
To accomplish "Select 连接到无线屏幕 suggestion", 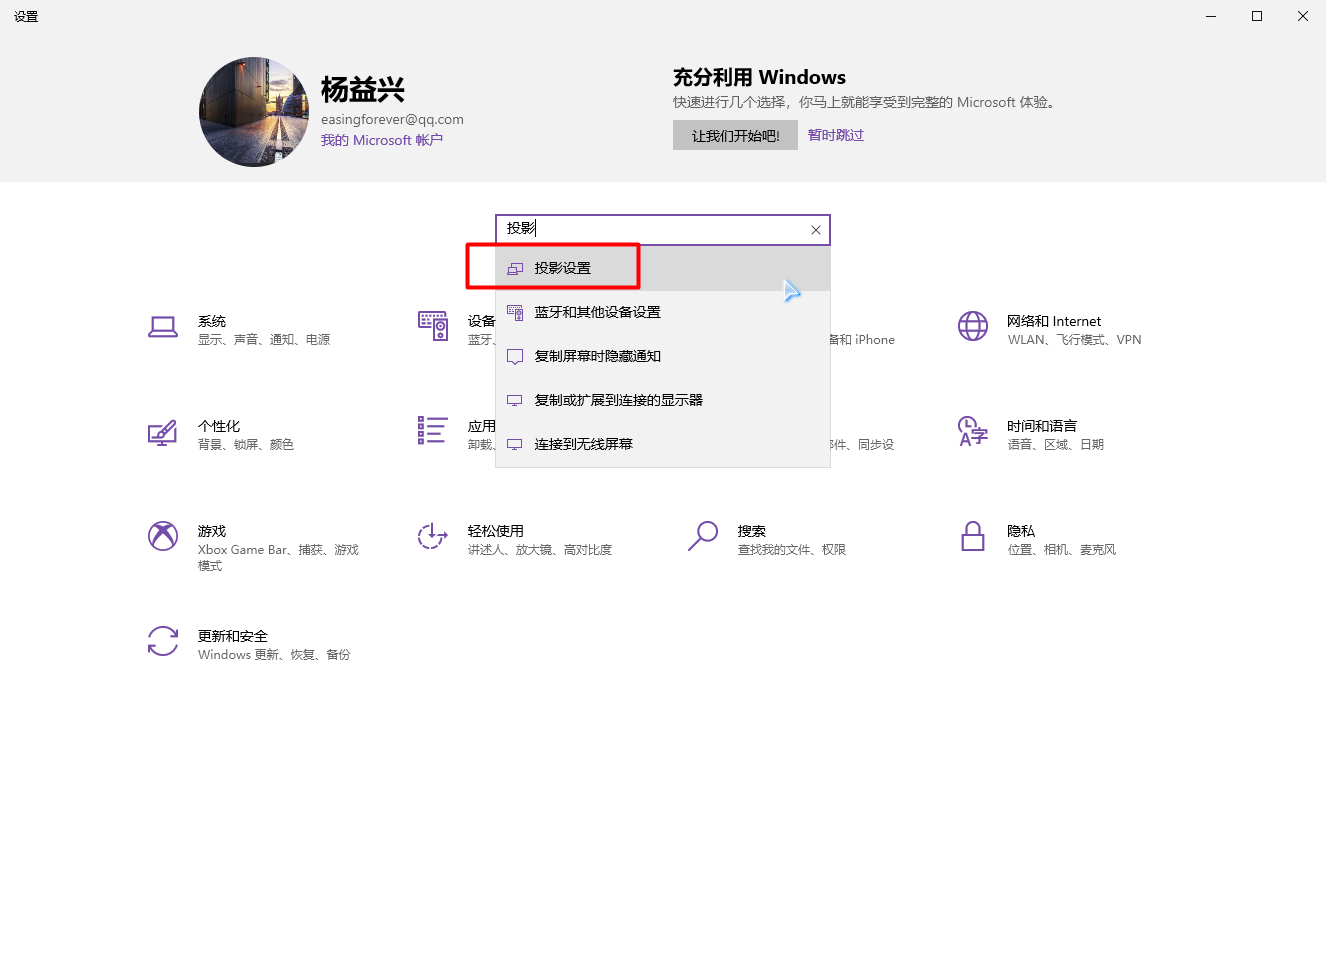I will pos(663,444).
